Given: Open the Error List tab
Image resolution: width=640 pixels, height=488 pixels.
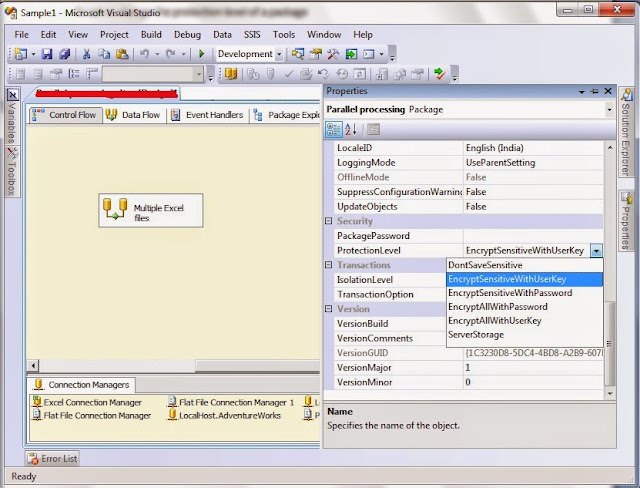Looking at the screenshot, I should click(52, 459).
